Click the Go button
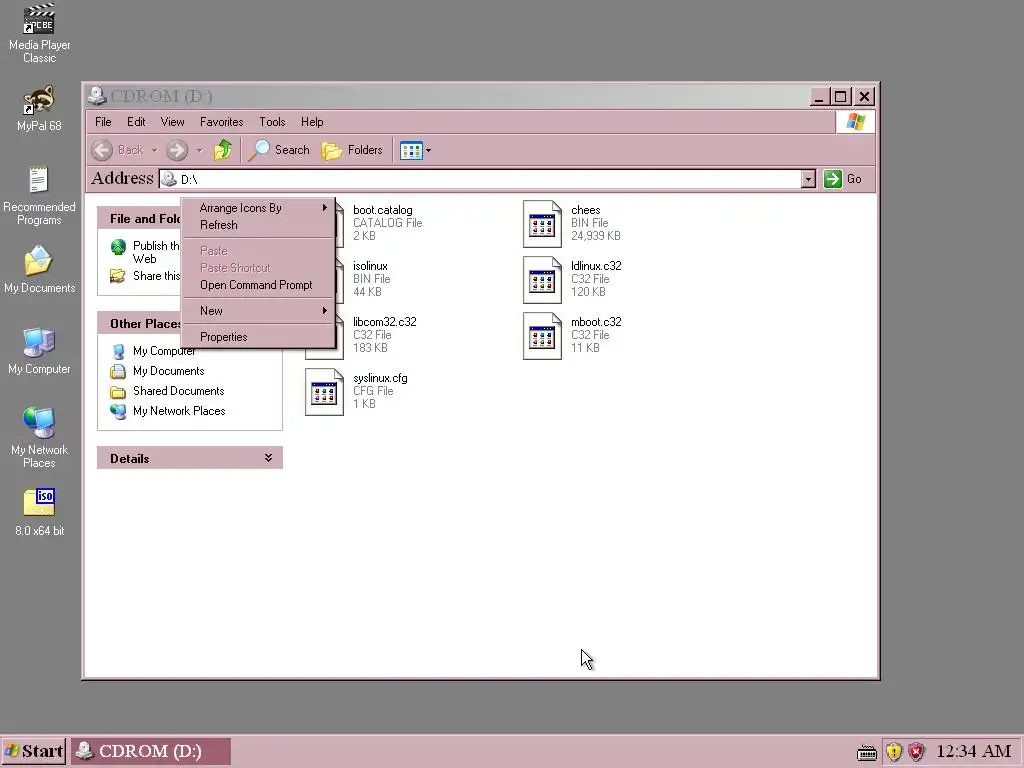The height and width of the screenshot is (768, 1024). [x=843, y=179]
